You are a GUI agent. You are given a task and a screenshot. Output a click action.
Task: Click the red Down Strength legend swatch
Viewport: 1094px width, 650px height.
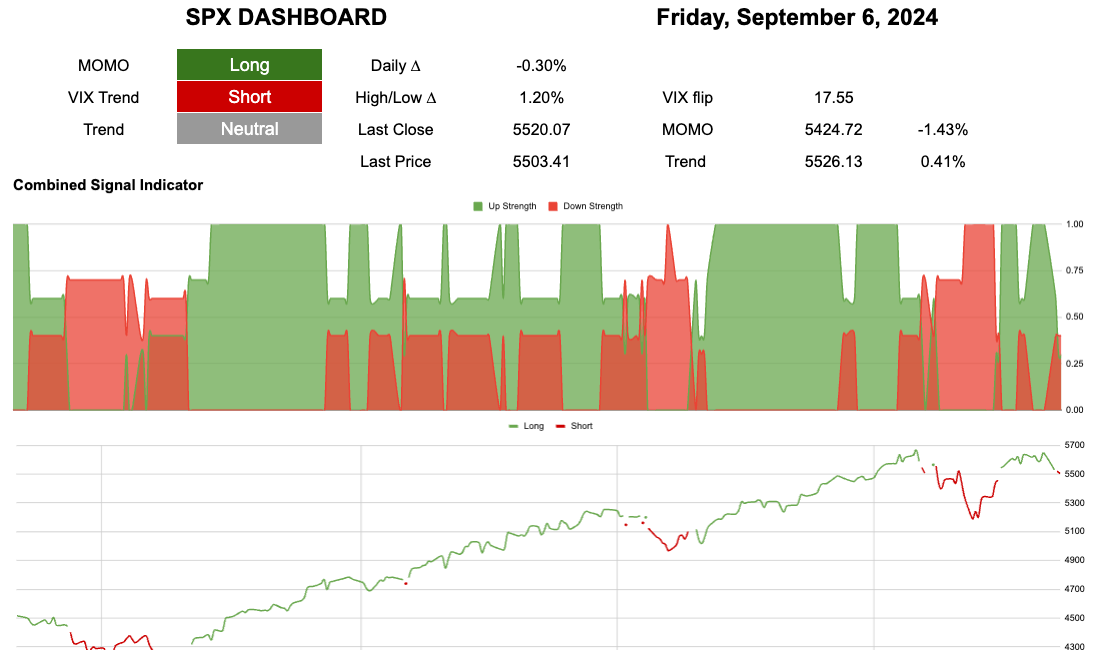(x=553, y=206)
